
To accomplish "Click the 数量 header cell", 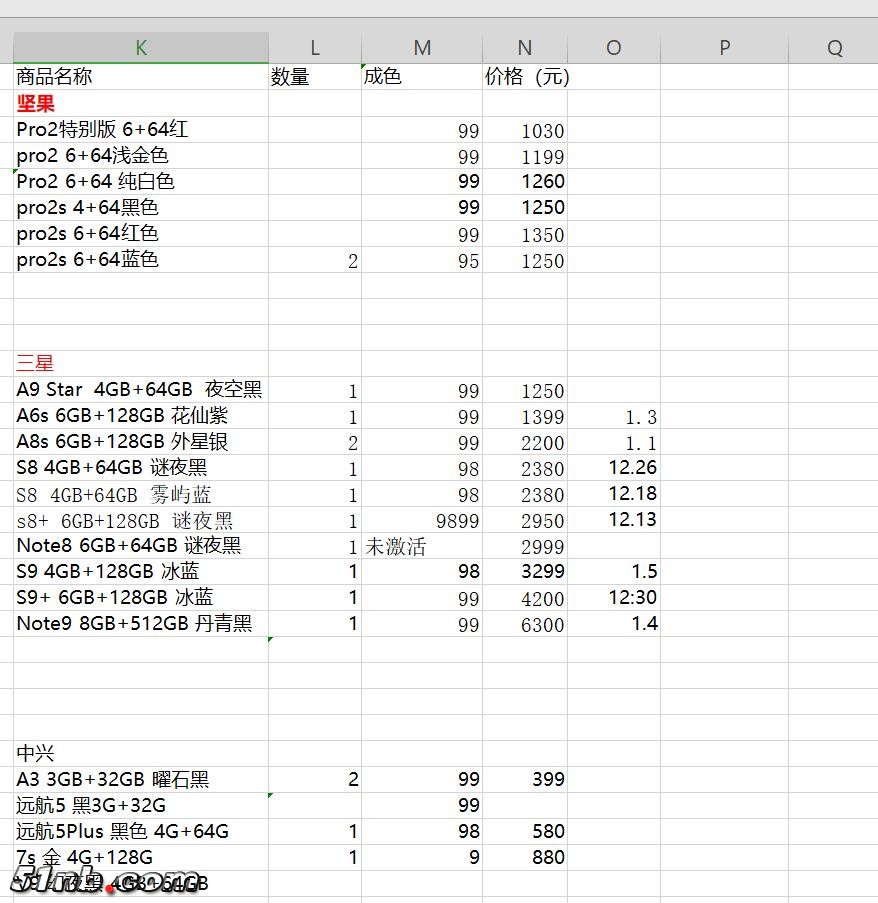I will click(x=315, y=77).
